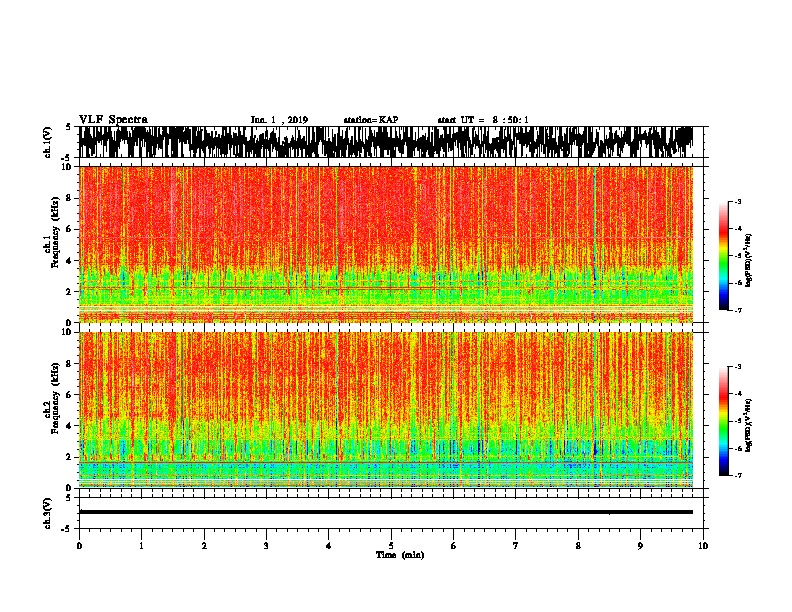Viewport: 792px width, 612px height.
Task: Click the ch.2 colorbar log(PSD) unit label
Action: click(749, 425)
